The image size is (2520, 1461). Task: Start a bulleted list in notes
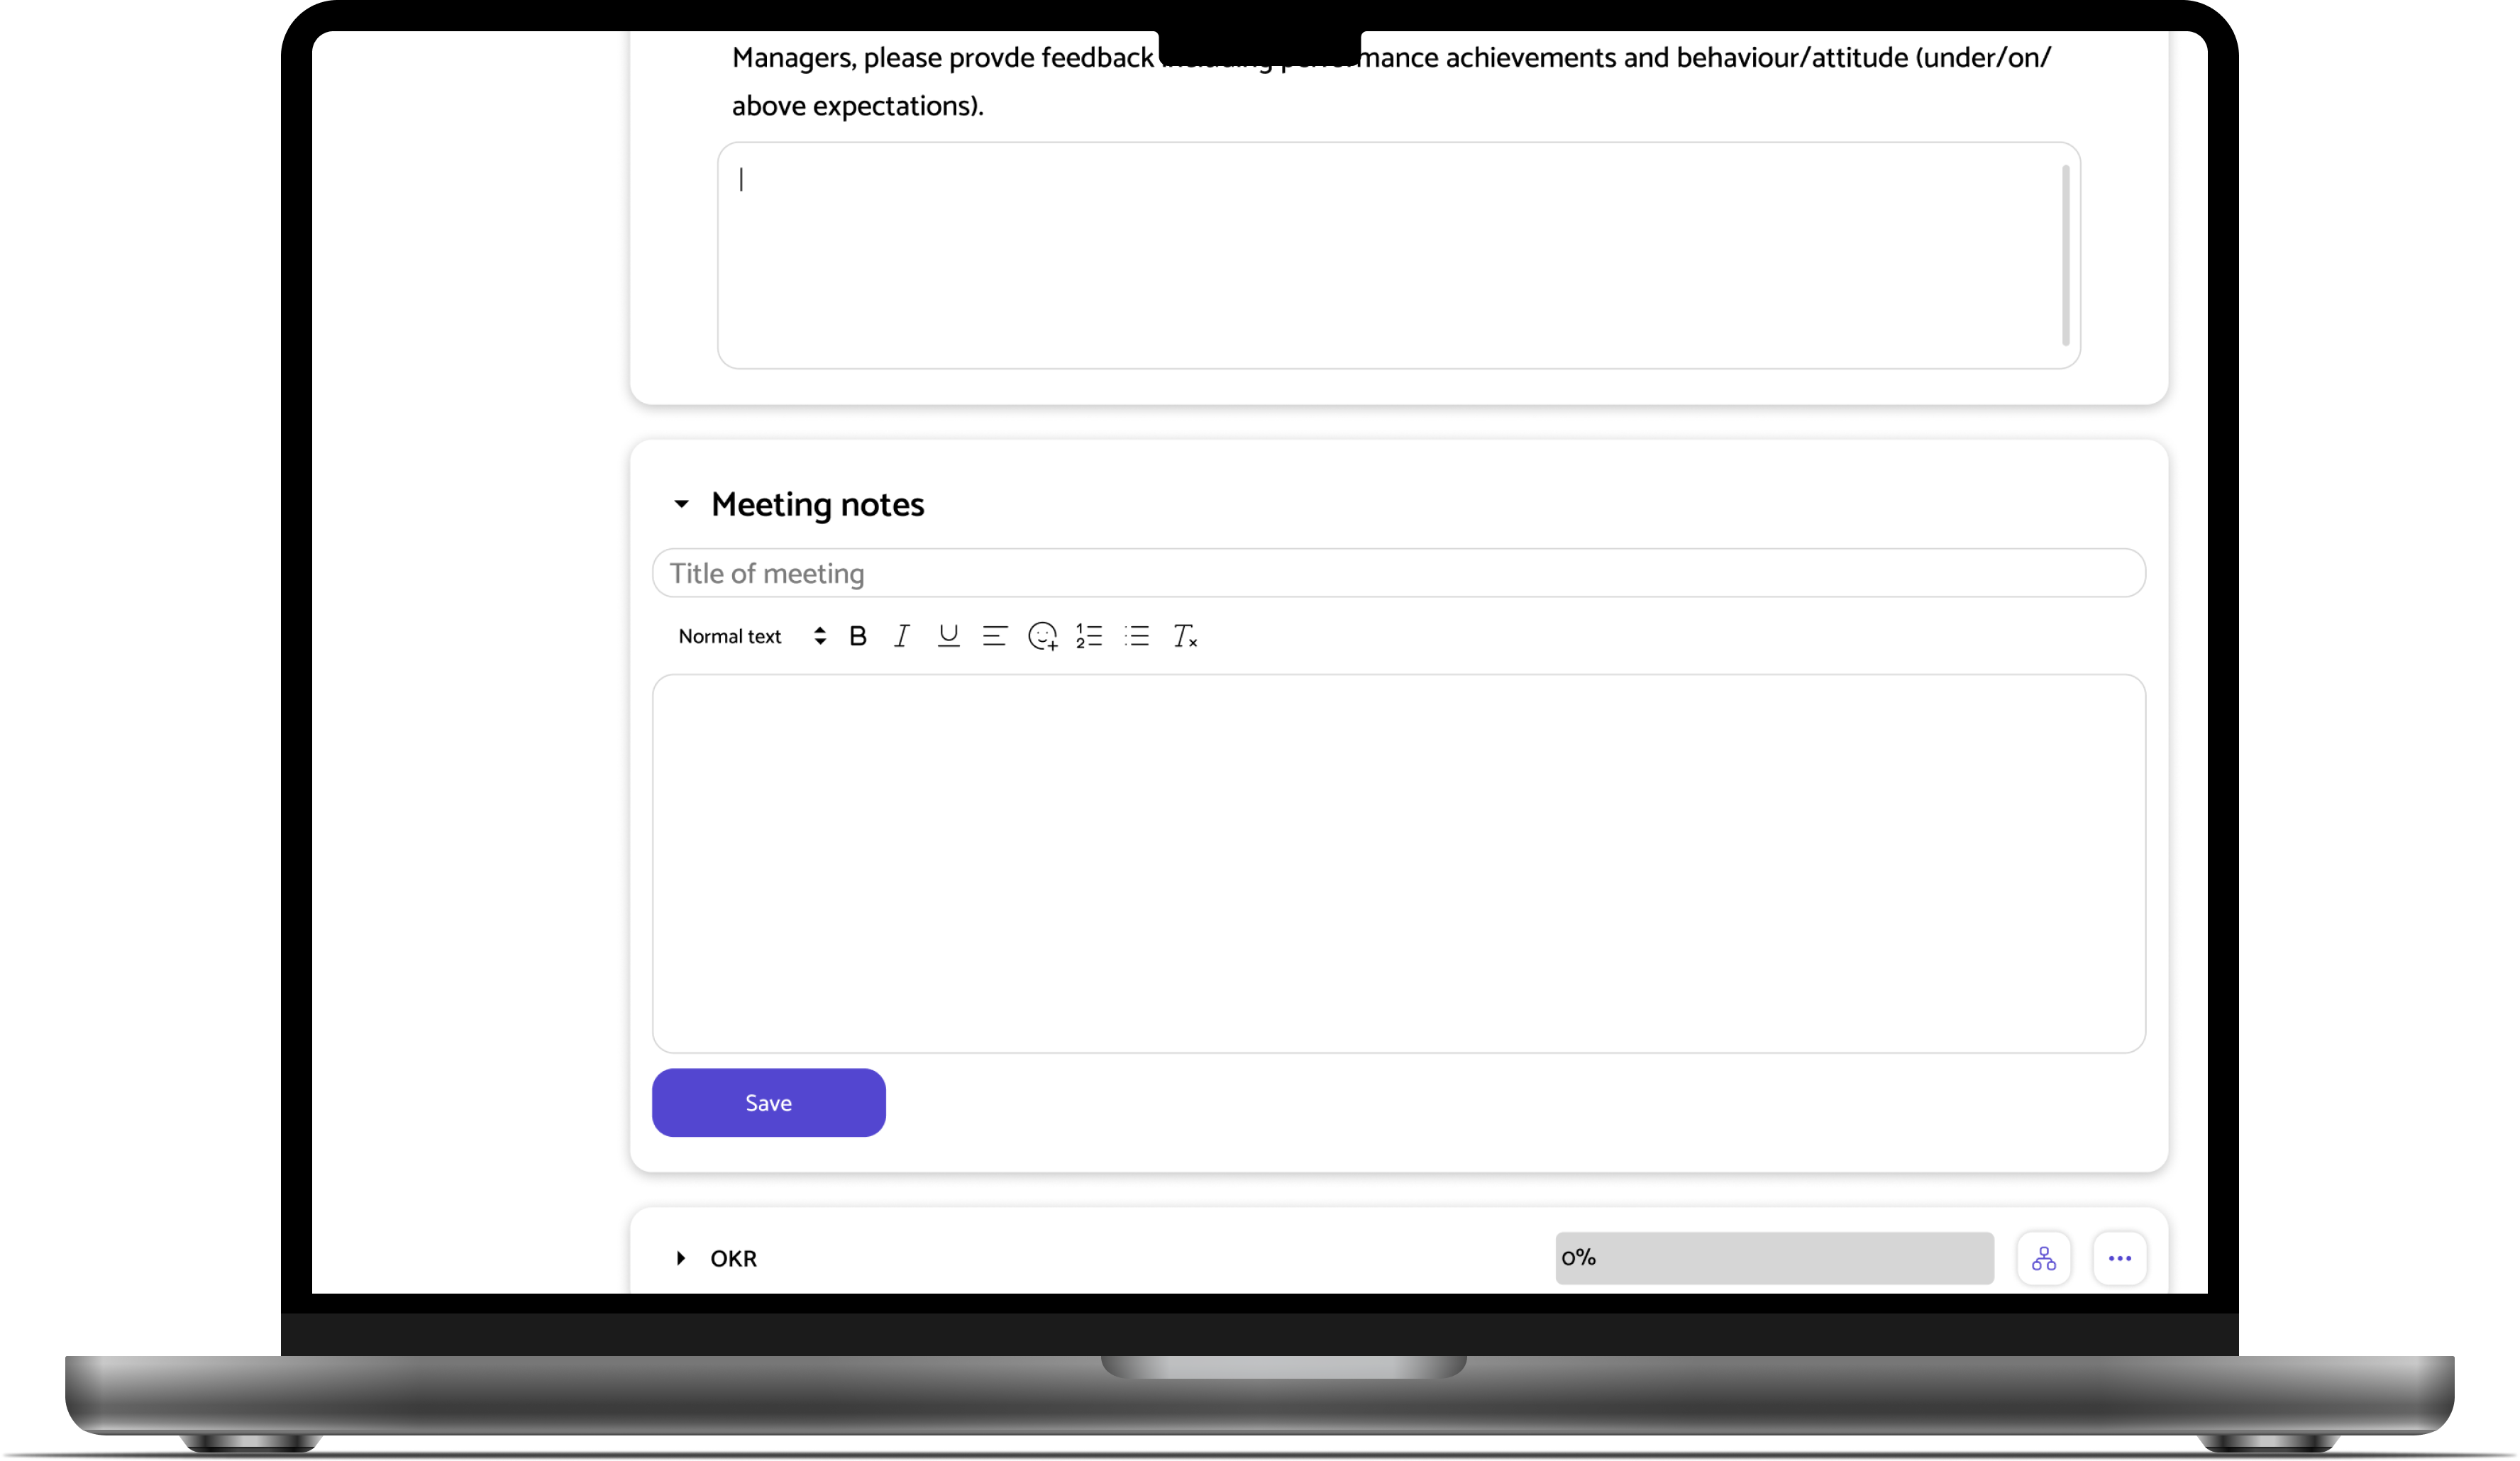tap(1137, 636)
